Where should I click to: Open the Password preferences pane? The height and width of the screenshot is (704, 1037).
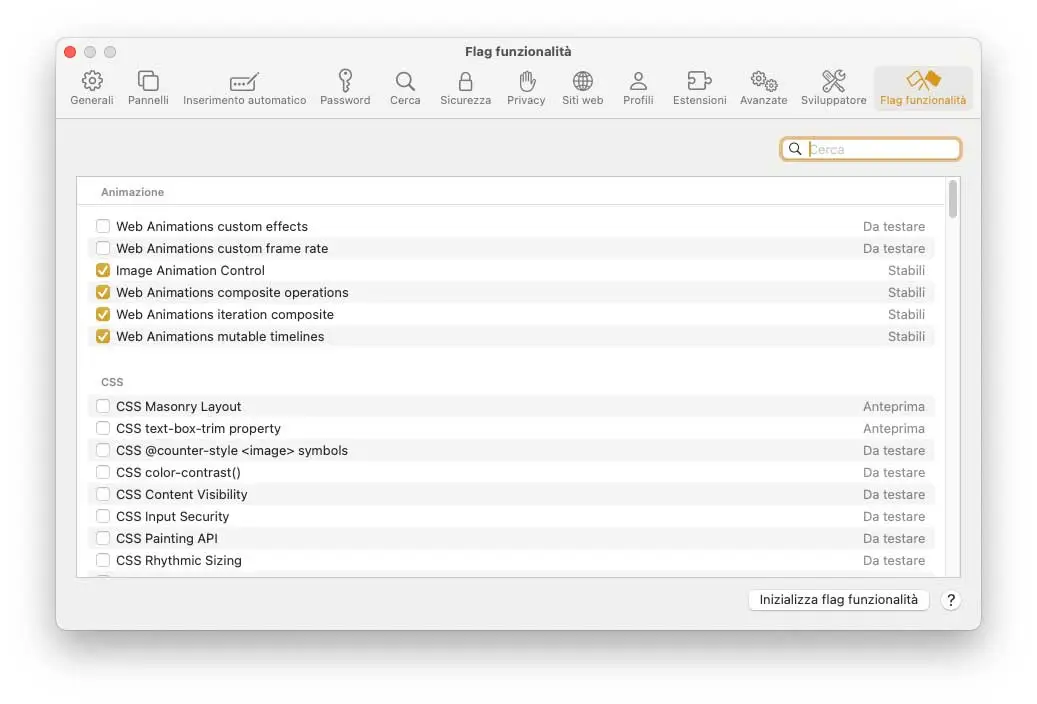click(345, 88)
